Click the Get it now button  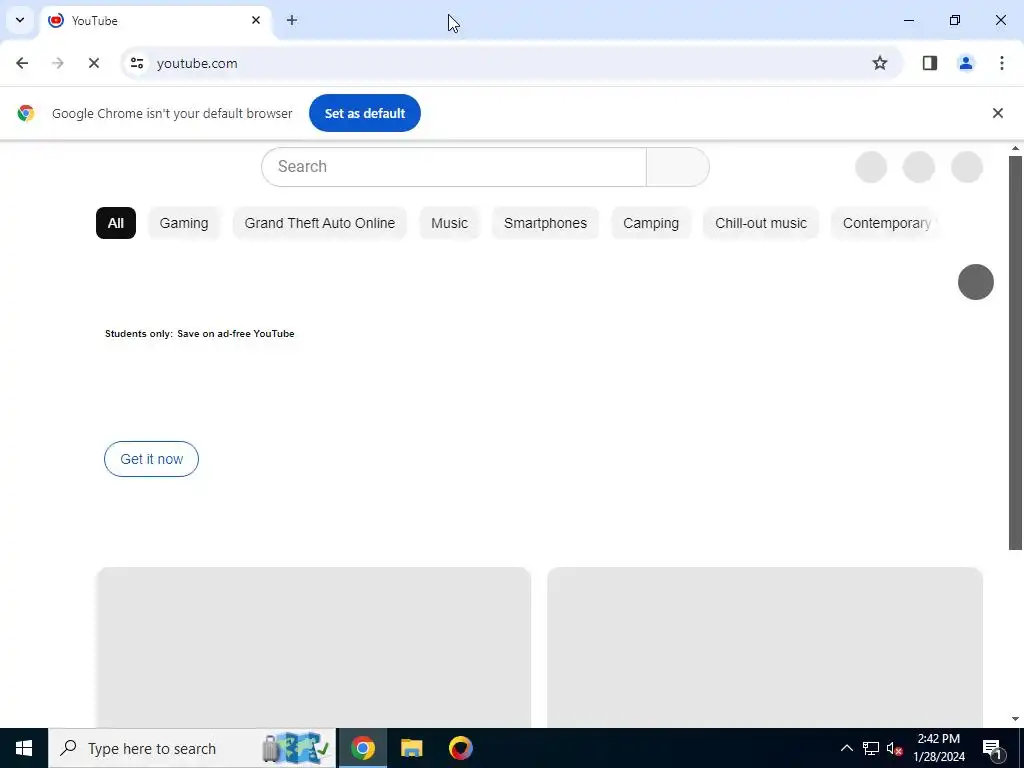tap(152, 459)
